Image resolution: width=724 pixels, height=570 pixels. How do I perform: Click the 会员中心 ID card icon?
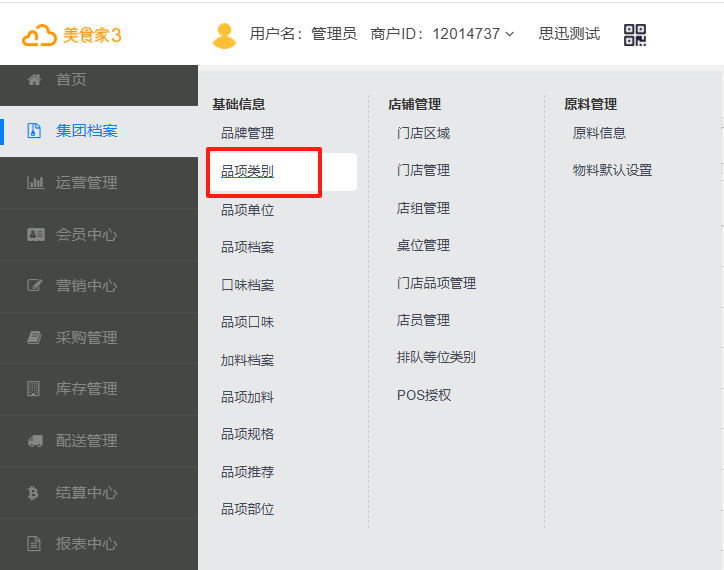tap(35, 235)
